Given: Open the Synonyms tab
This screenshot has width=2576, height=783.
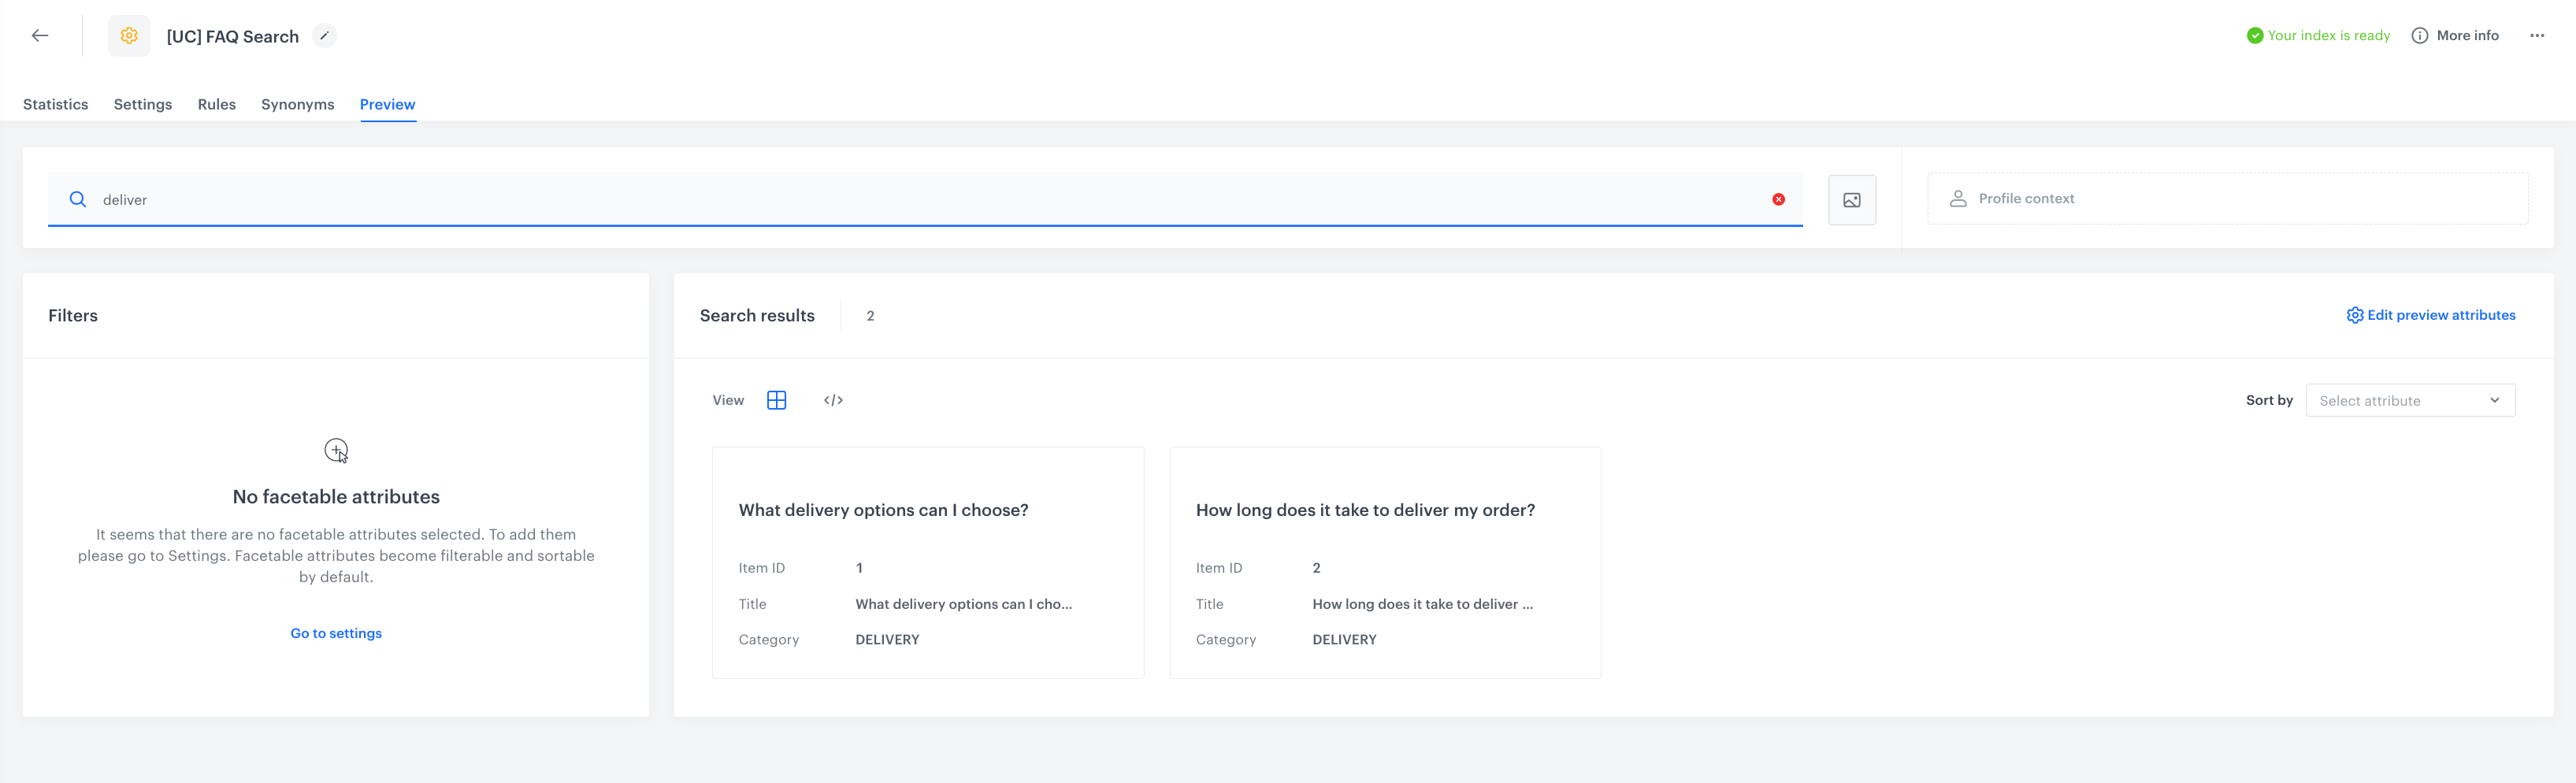Looking at the screenshot, I should click(x=297, y=104).
